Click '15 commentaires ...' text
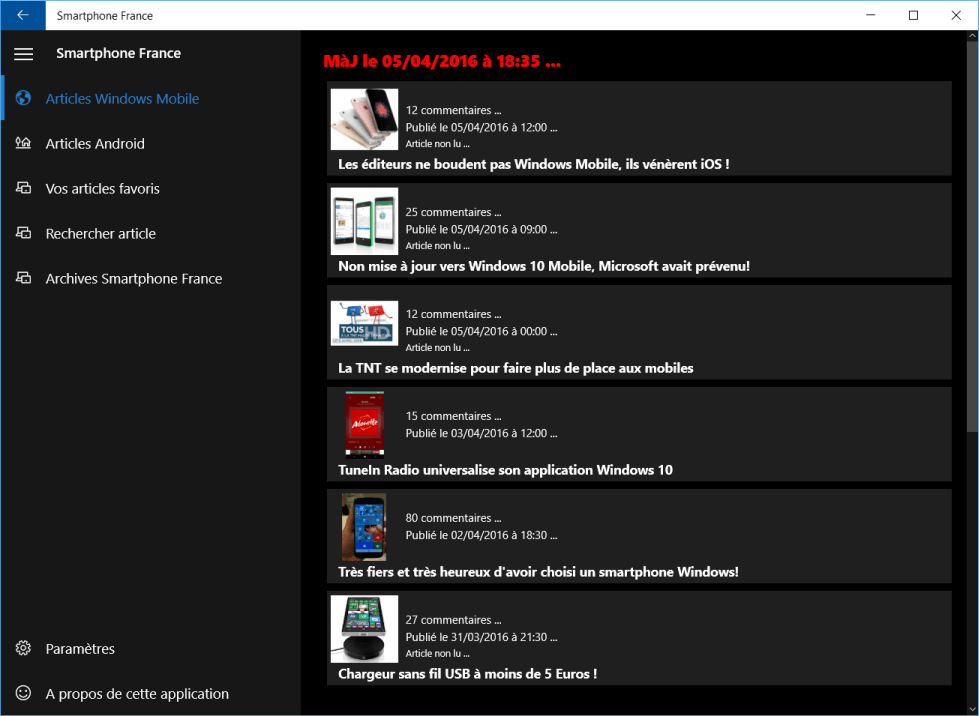This screenshot has width=979, height=716. [x=453, y=416]
